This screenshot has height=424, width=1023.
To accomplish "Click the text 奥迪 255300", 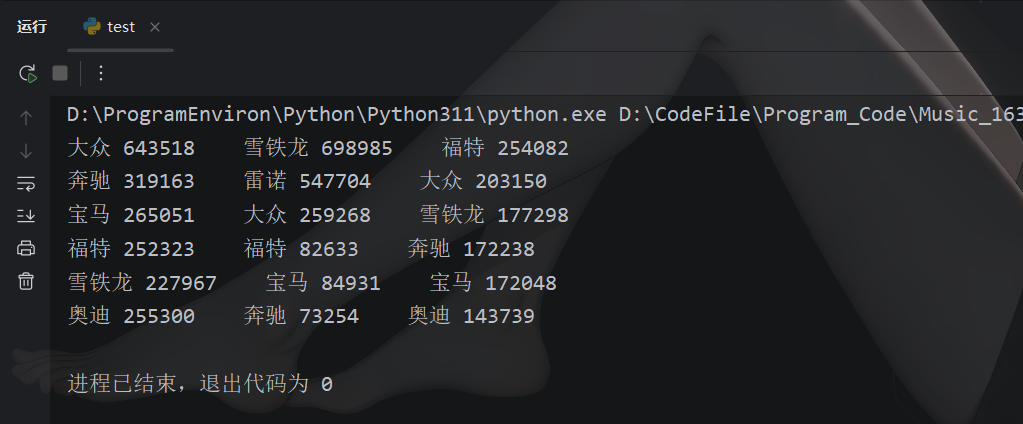I will click(131, 316).
